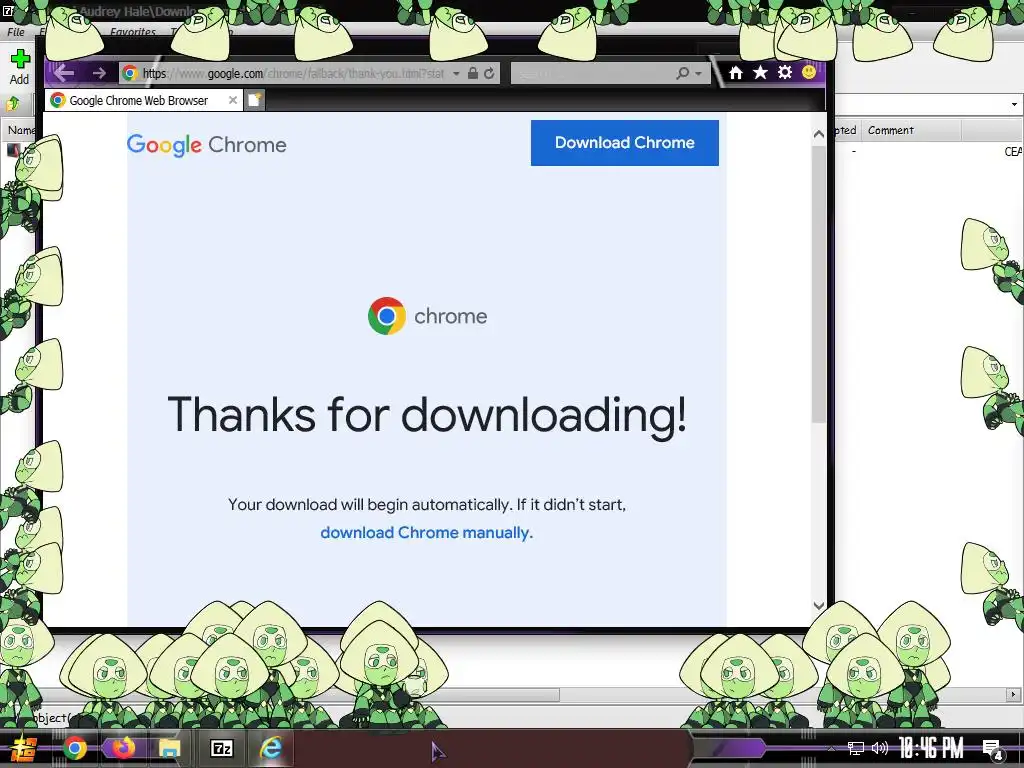
Task: Click the volume speaker tray icon
Action: (x=880, y=748)
